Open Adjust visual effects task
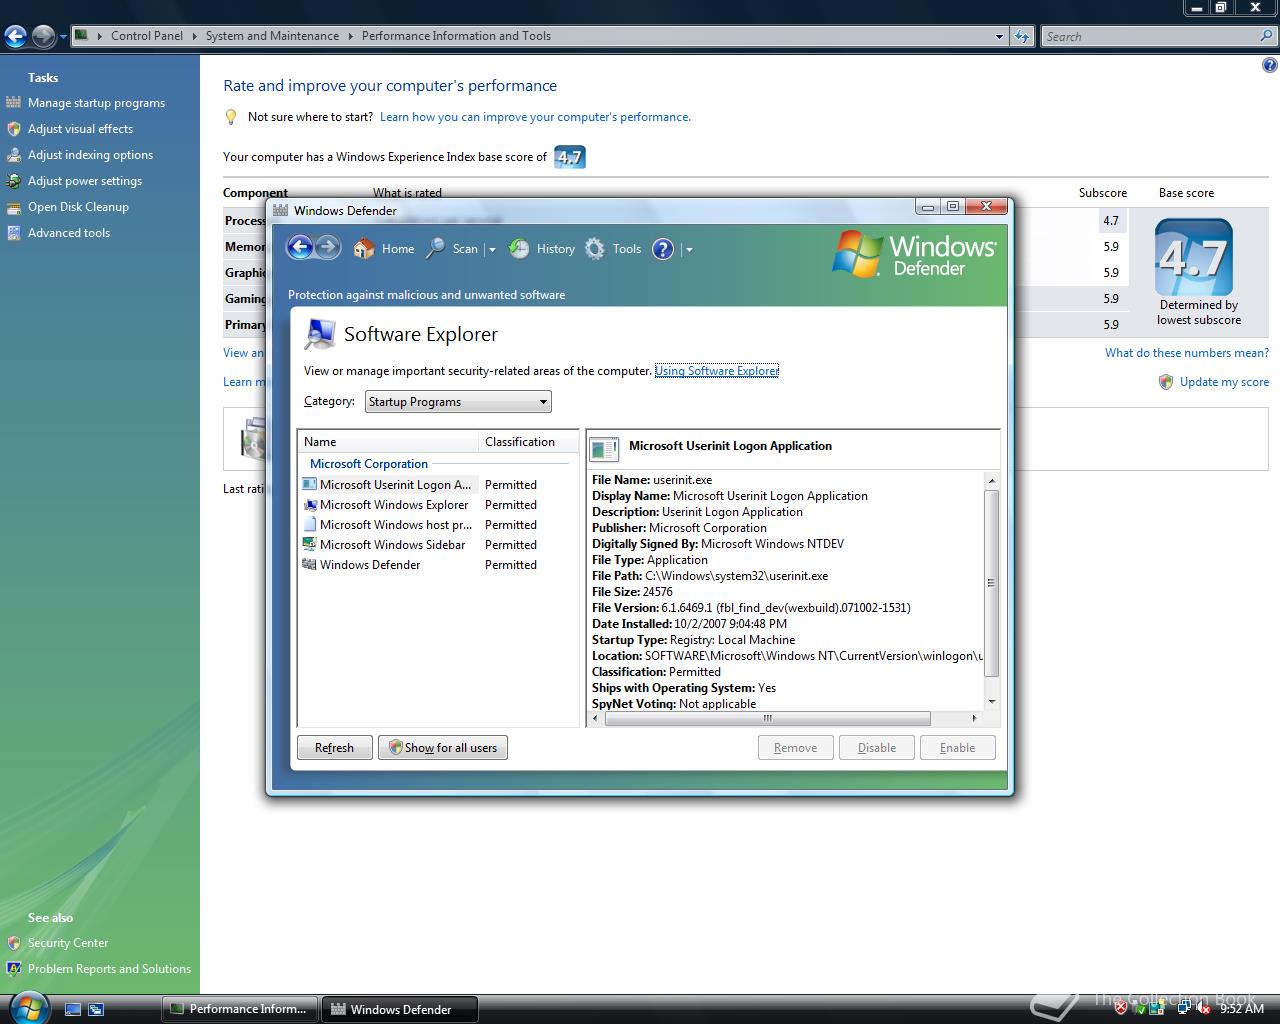The height and width of the screenshot is (1024, 1280). click(x=80, y=129)
